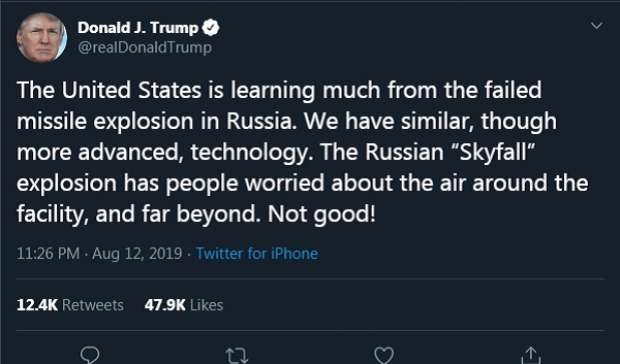Open Donald J. Trump's profile picture

pyautogui.click(x=42, y=38)
